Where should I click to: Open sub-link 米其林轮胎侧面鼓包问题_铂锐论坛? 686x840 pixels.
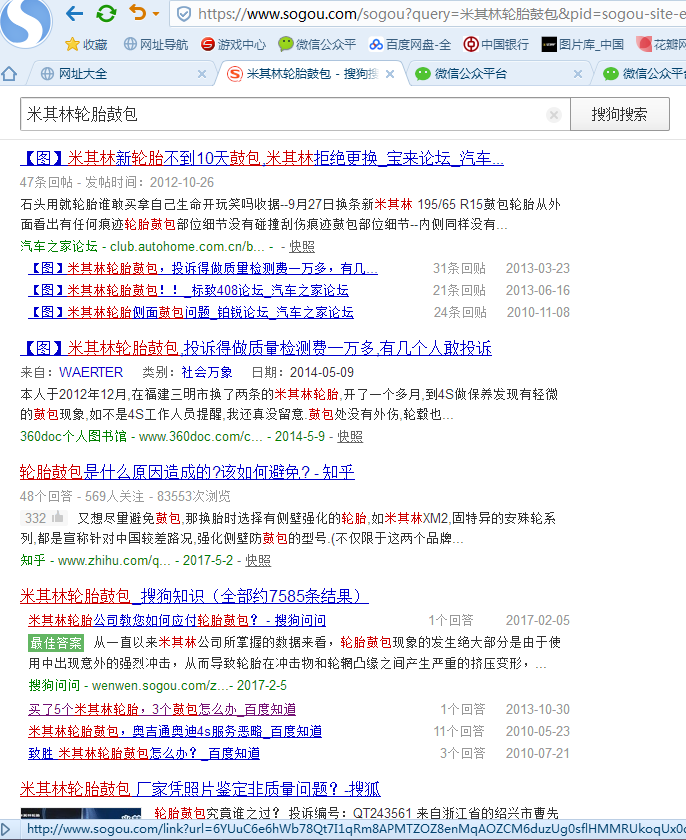coord(191,312)
